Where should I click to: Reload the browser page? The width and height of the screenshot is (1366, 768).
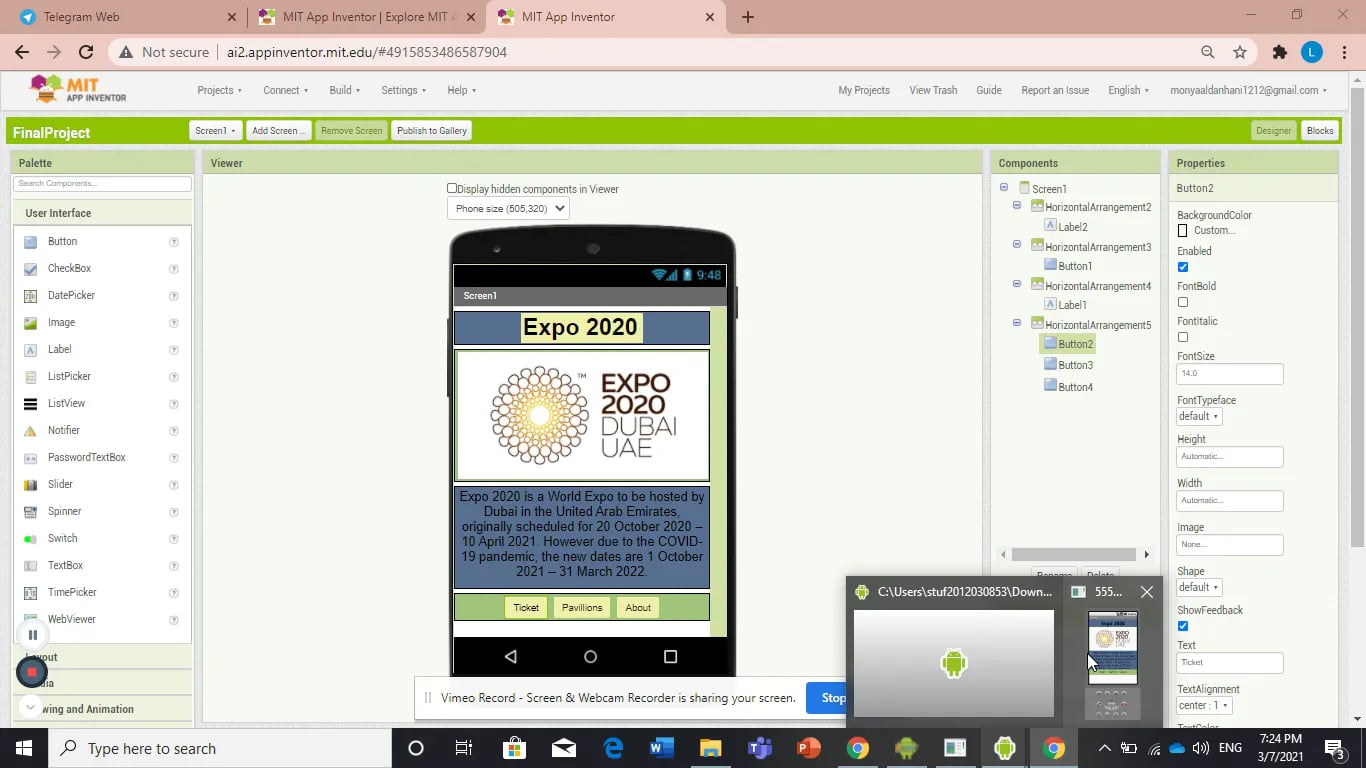tap(86, 52)
